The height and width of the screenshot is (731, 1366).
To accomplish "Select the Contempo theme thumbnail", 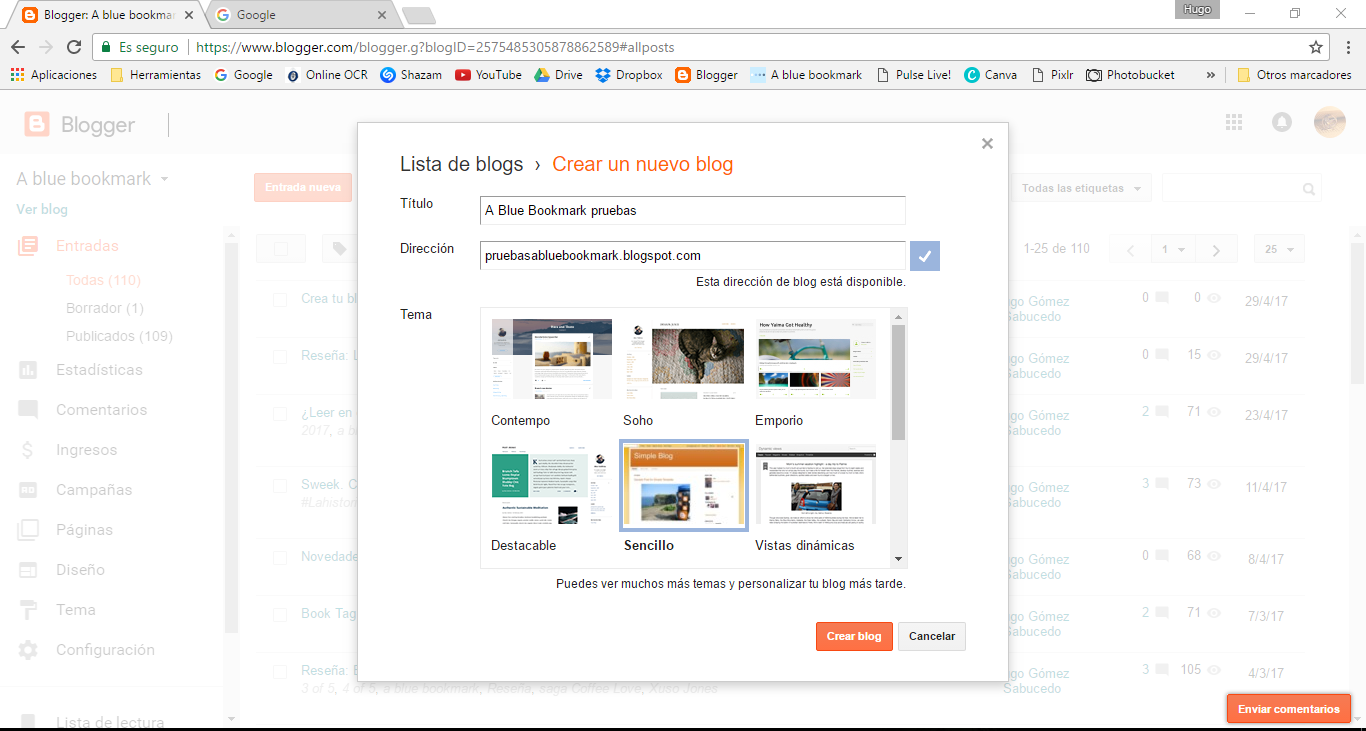I will point(551,359).
